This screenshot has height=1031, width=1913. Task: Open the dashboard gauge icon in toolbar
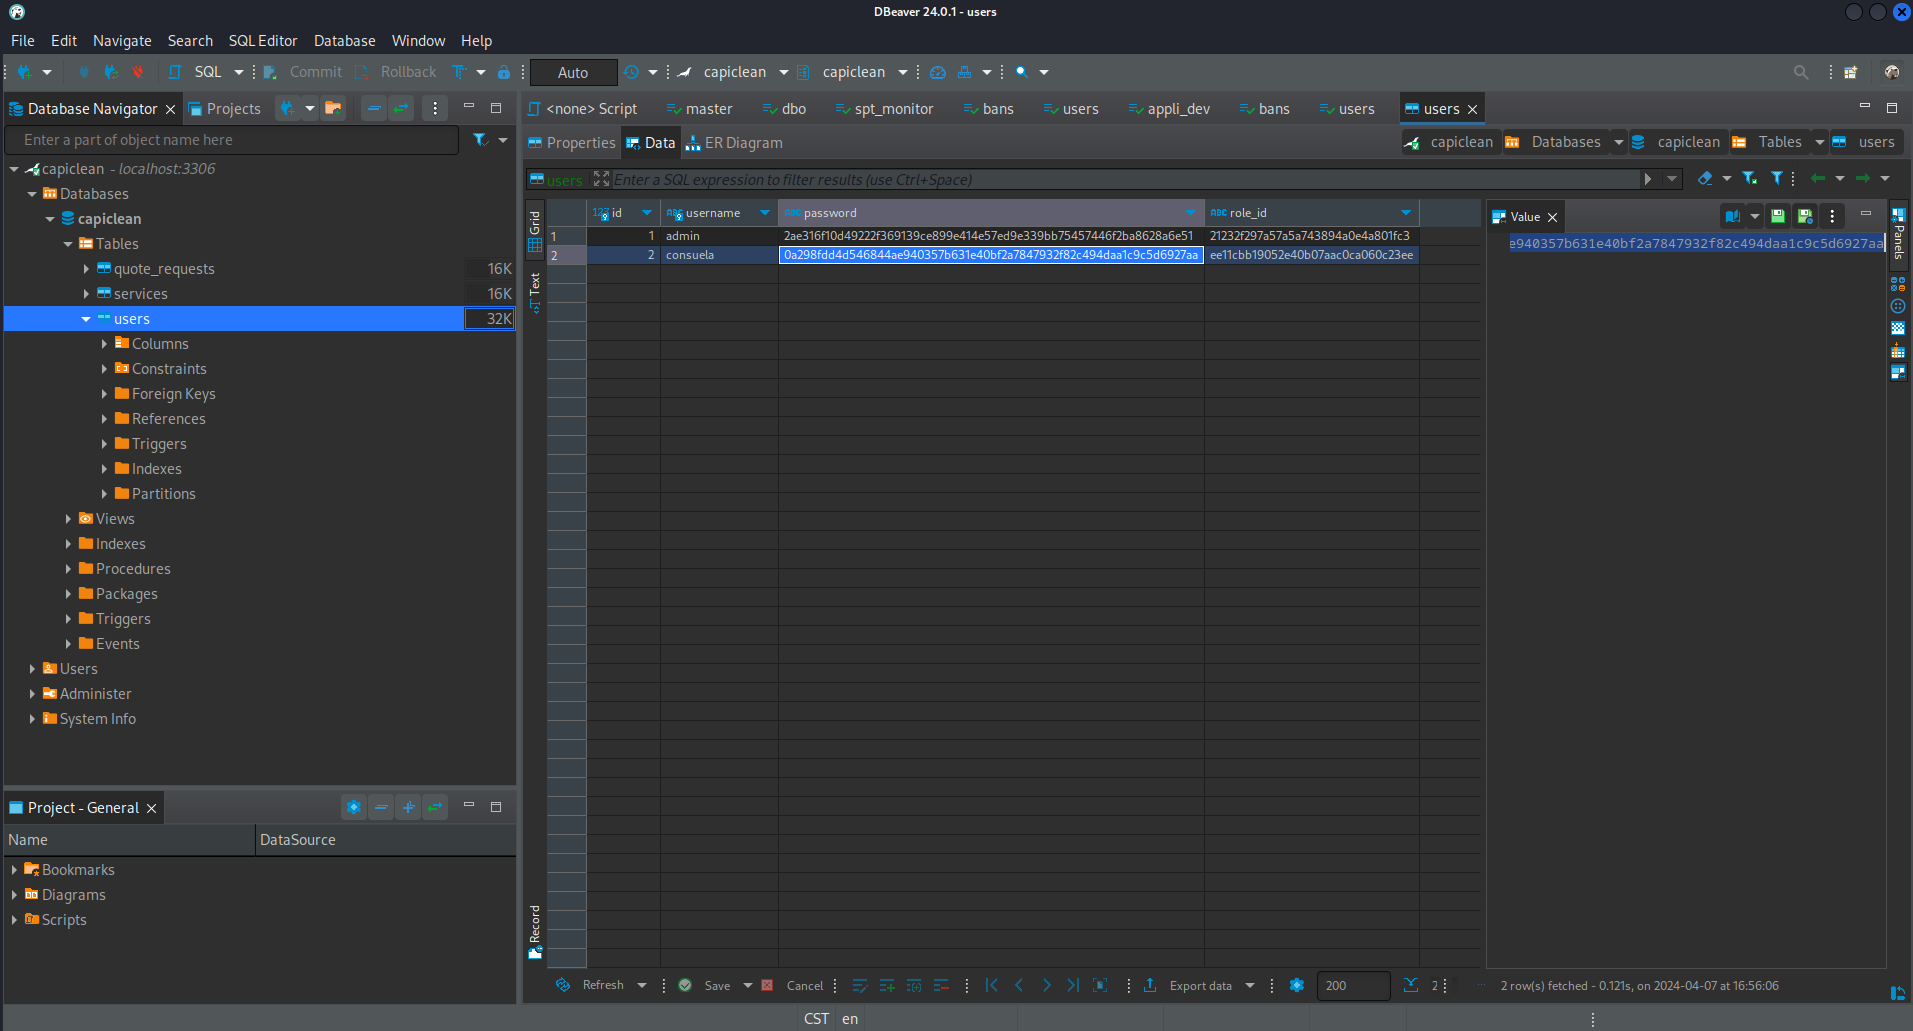(938, 72)
